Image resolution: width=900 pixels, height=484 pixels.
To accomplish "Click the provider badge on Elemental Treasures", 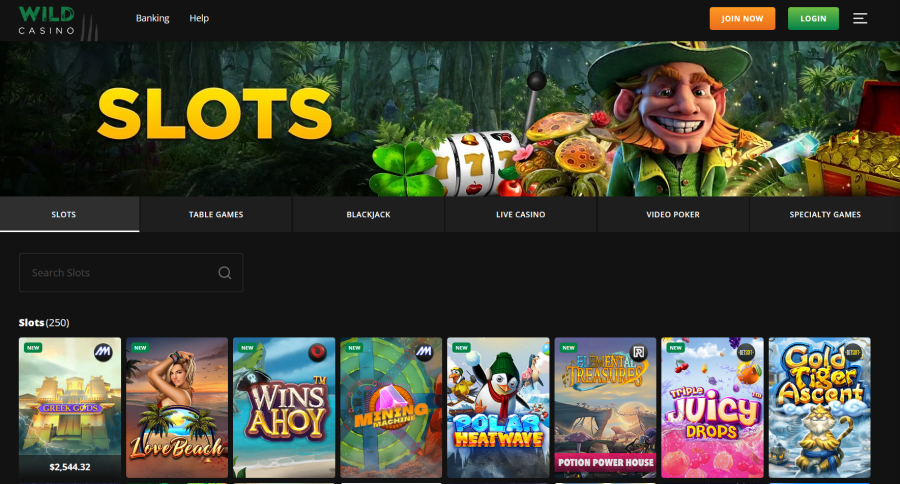I will (638, 352).
